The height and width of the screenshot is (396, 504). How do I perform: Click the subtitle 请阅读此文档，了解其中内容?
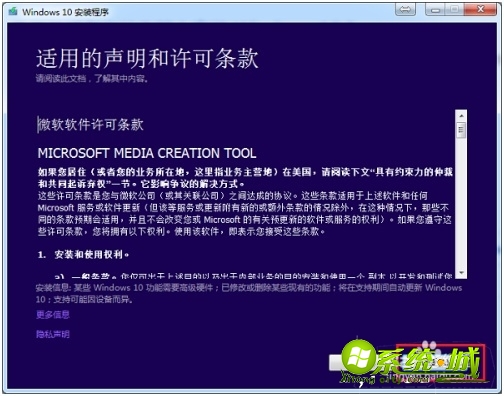(92, 79)
